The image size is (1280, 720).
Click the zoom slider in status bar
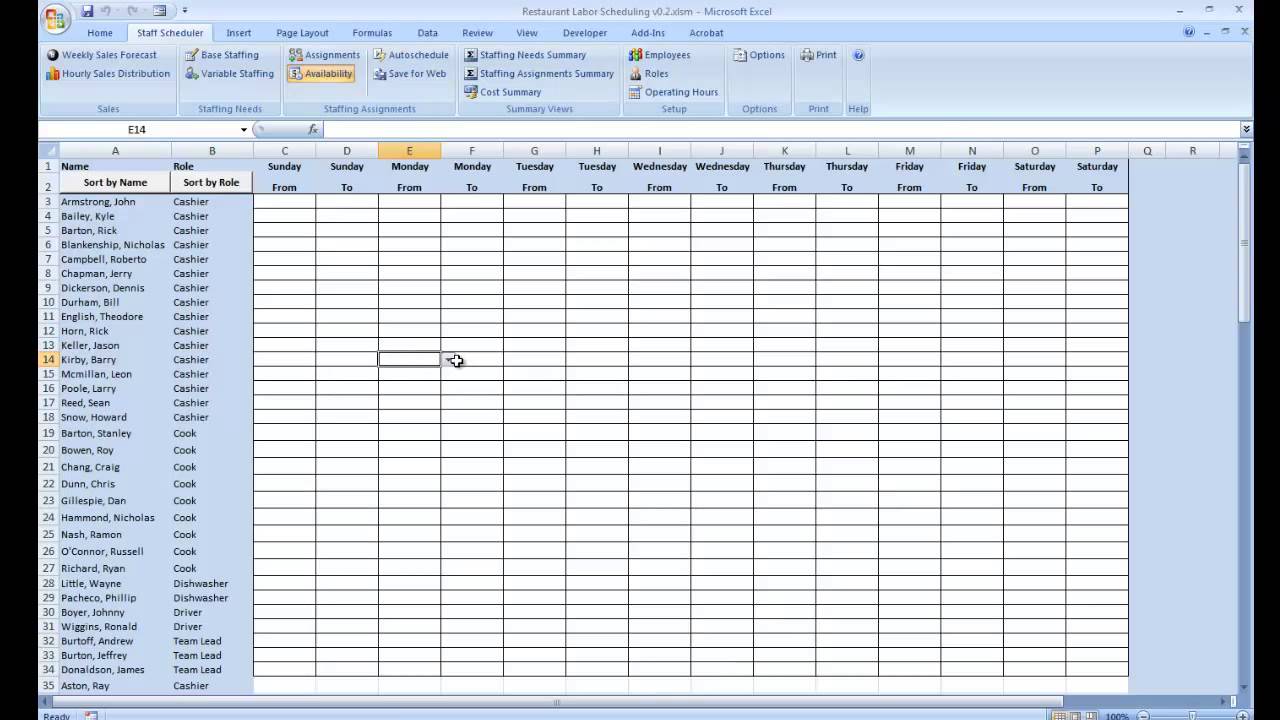[1192, 716]
